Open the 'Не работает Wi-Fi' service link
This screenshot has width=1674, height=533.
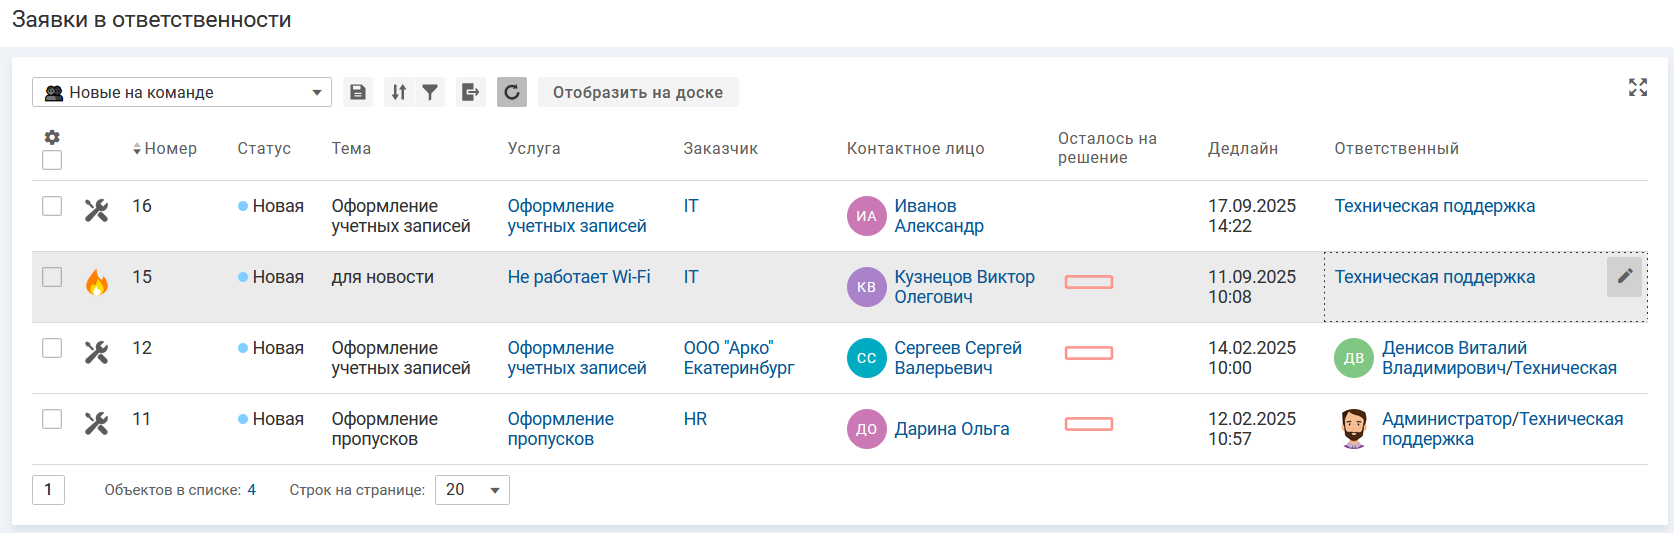578,277
